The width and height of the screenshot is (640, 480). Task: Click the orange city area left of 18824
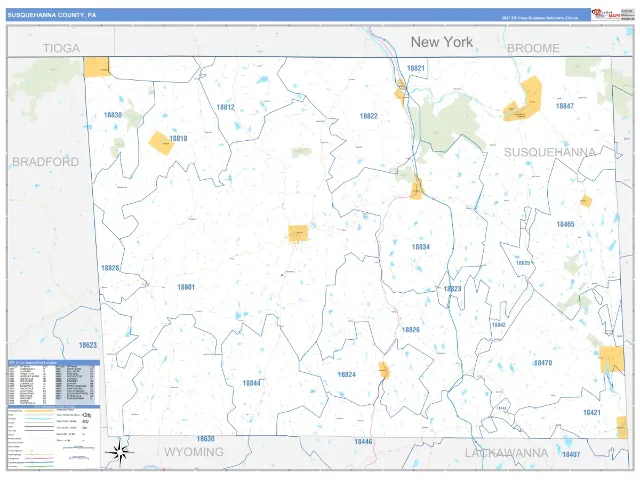point(384,370)
